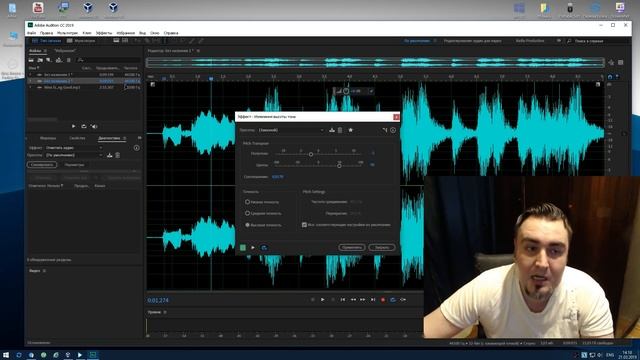Click the taskbar clock
This screenshot has height=360, width=640.
627,355
